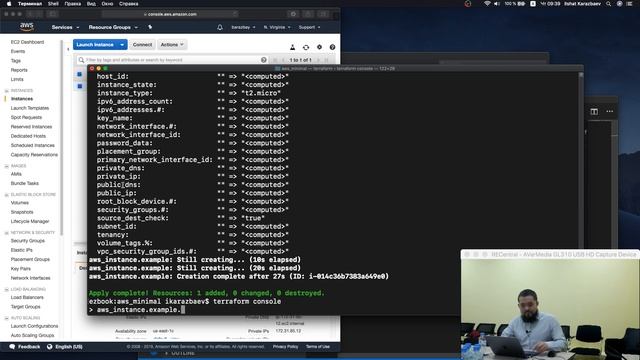640x360 pixels.
Task: Expand the Services menu
Action: click(65, 27)
